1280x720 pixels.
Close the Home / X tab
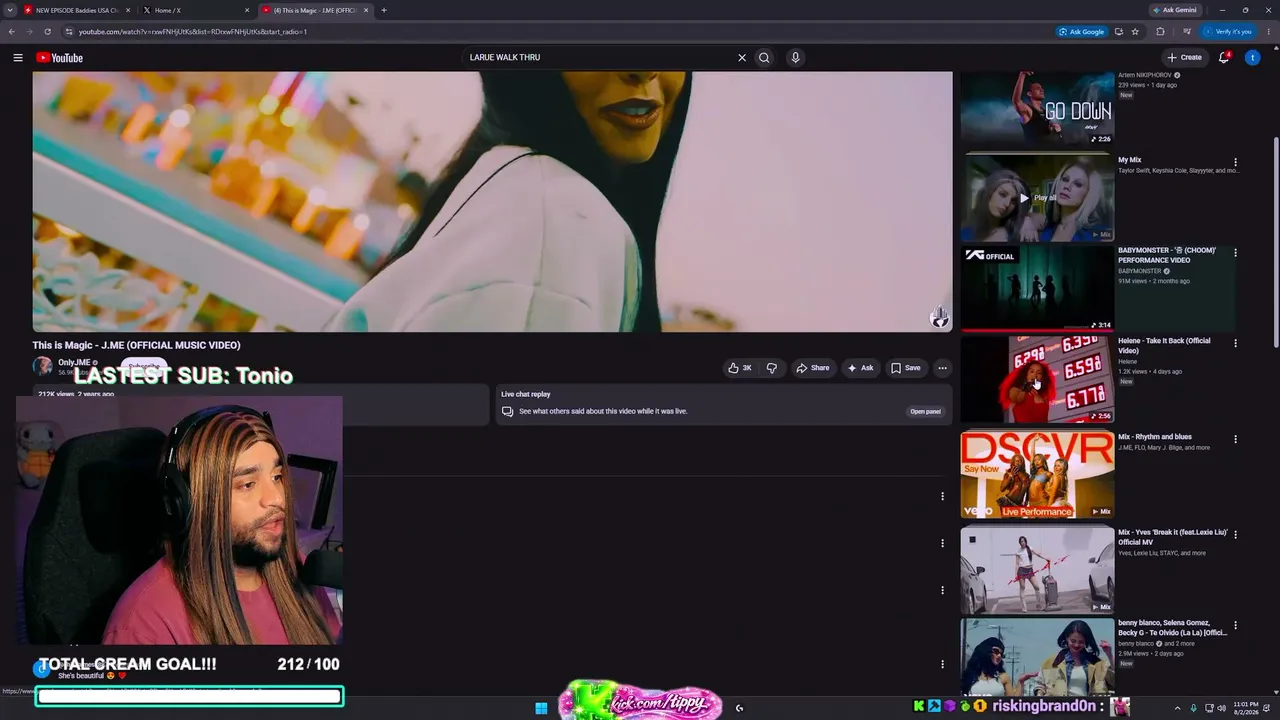(x=247, y=10)
